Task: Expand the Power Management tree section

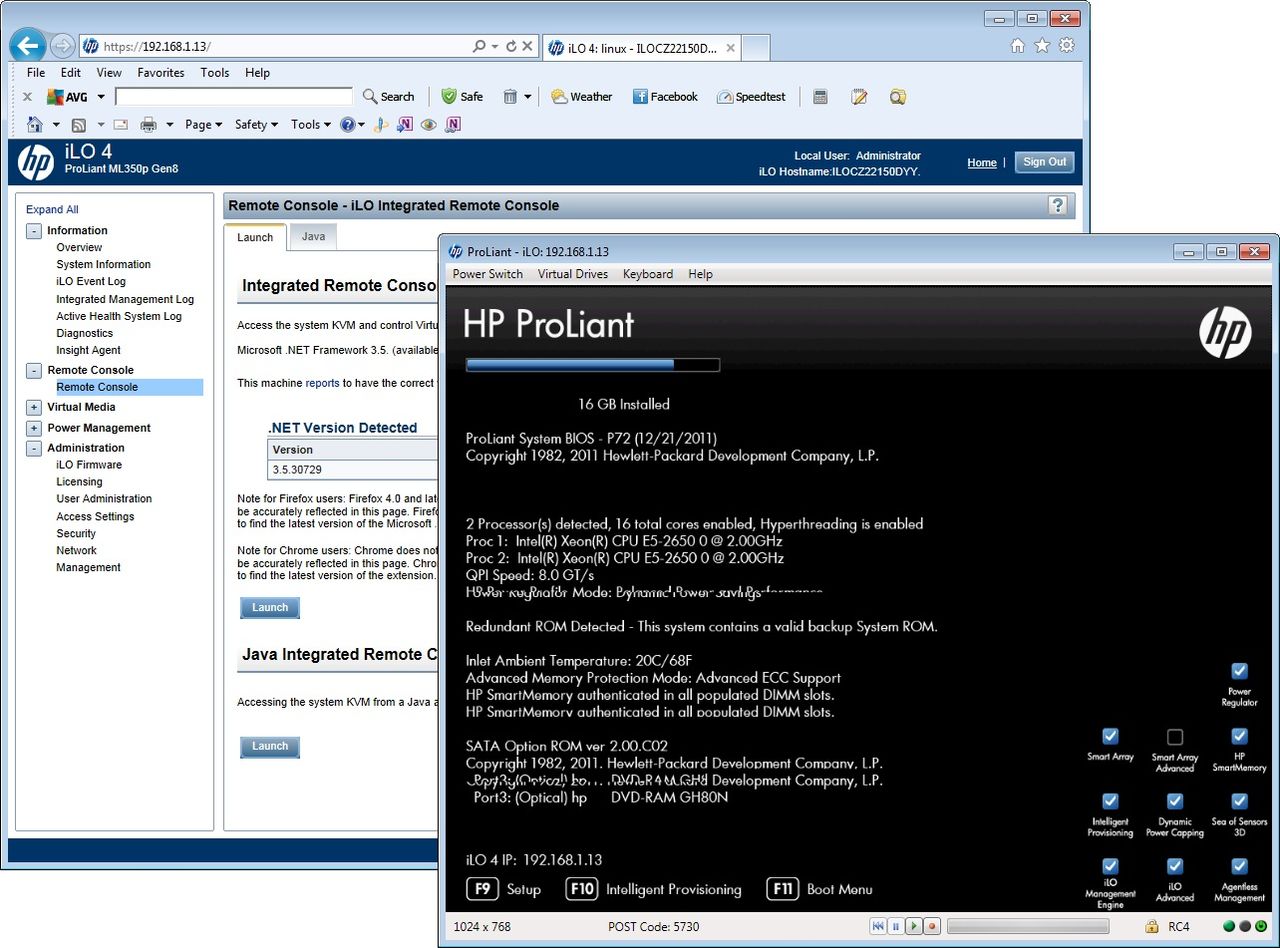Action: (34, 428)
